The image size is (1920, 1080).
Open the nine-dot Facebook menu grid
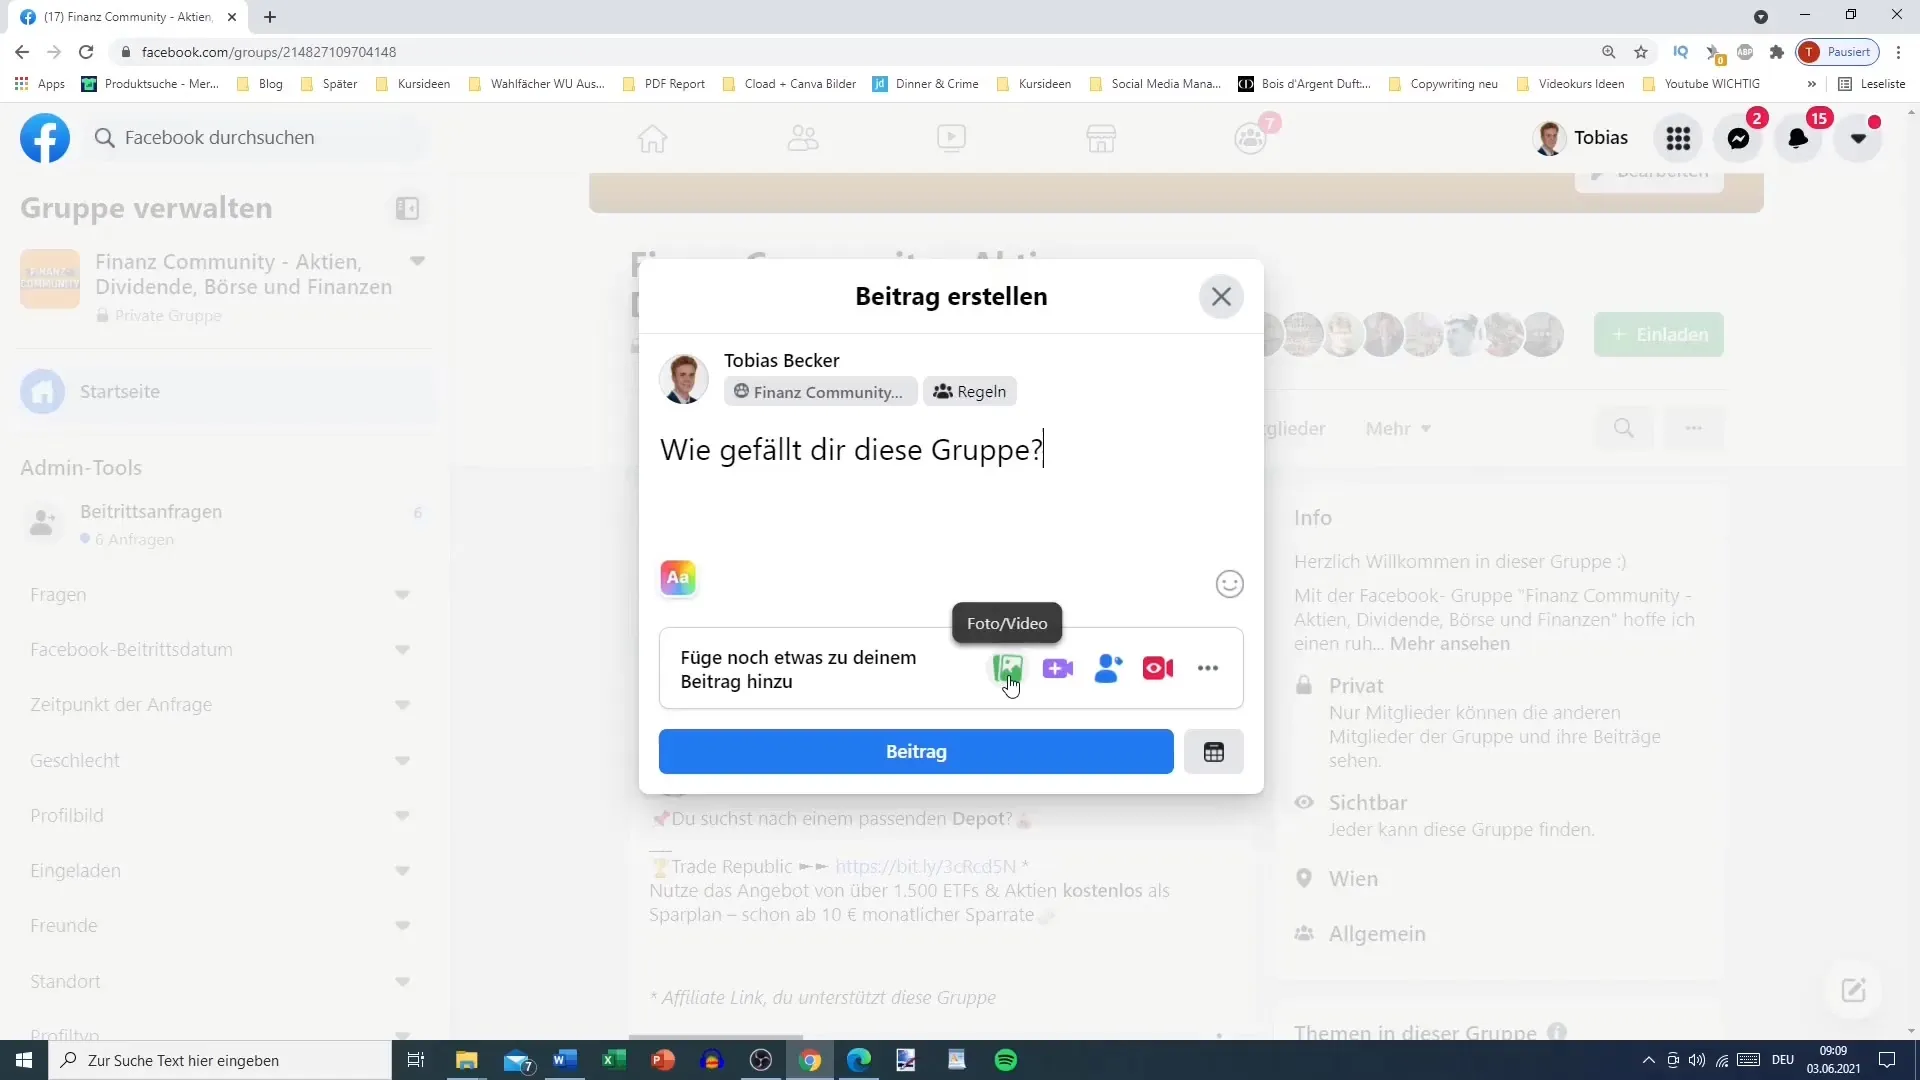(x=1678, y=138)
